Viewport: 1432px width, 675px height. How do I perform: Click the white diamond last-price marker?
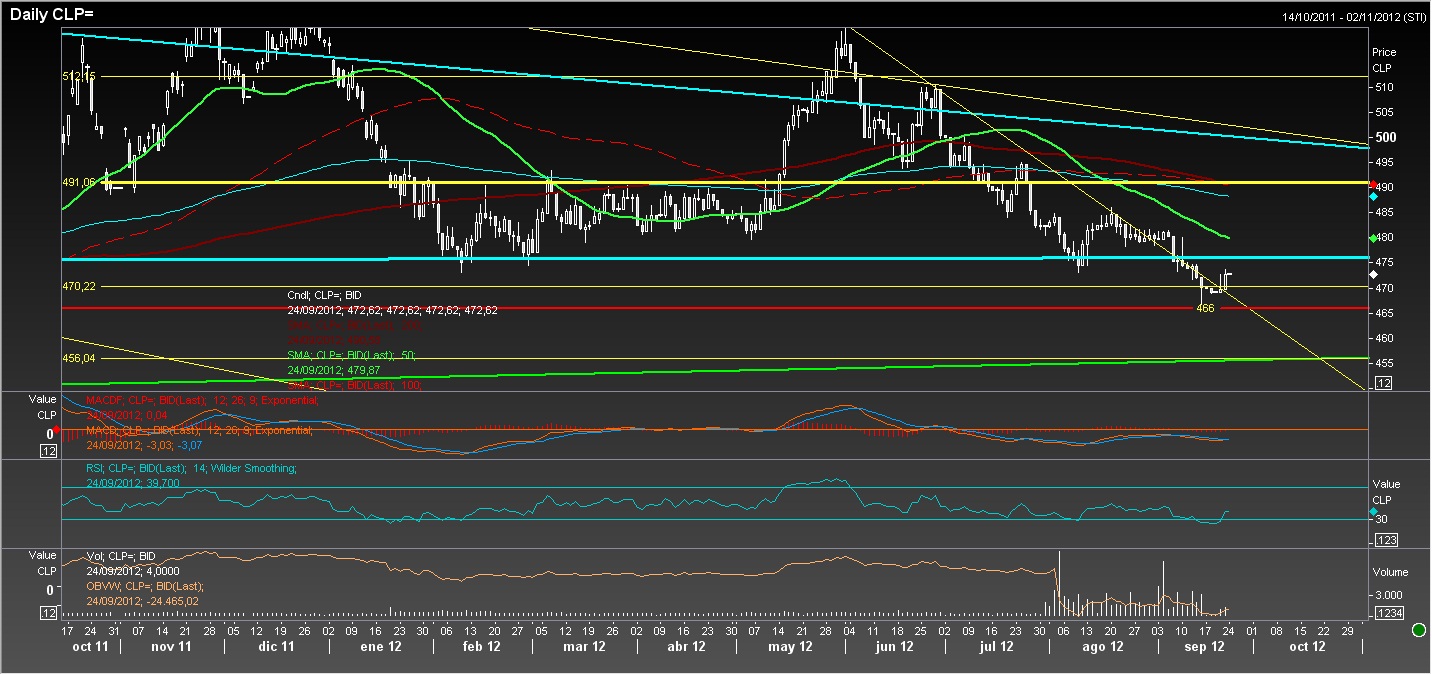pos(1373,274)
